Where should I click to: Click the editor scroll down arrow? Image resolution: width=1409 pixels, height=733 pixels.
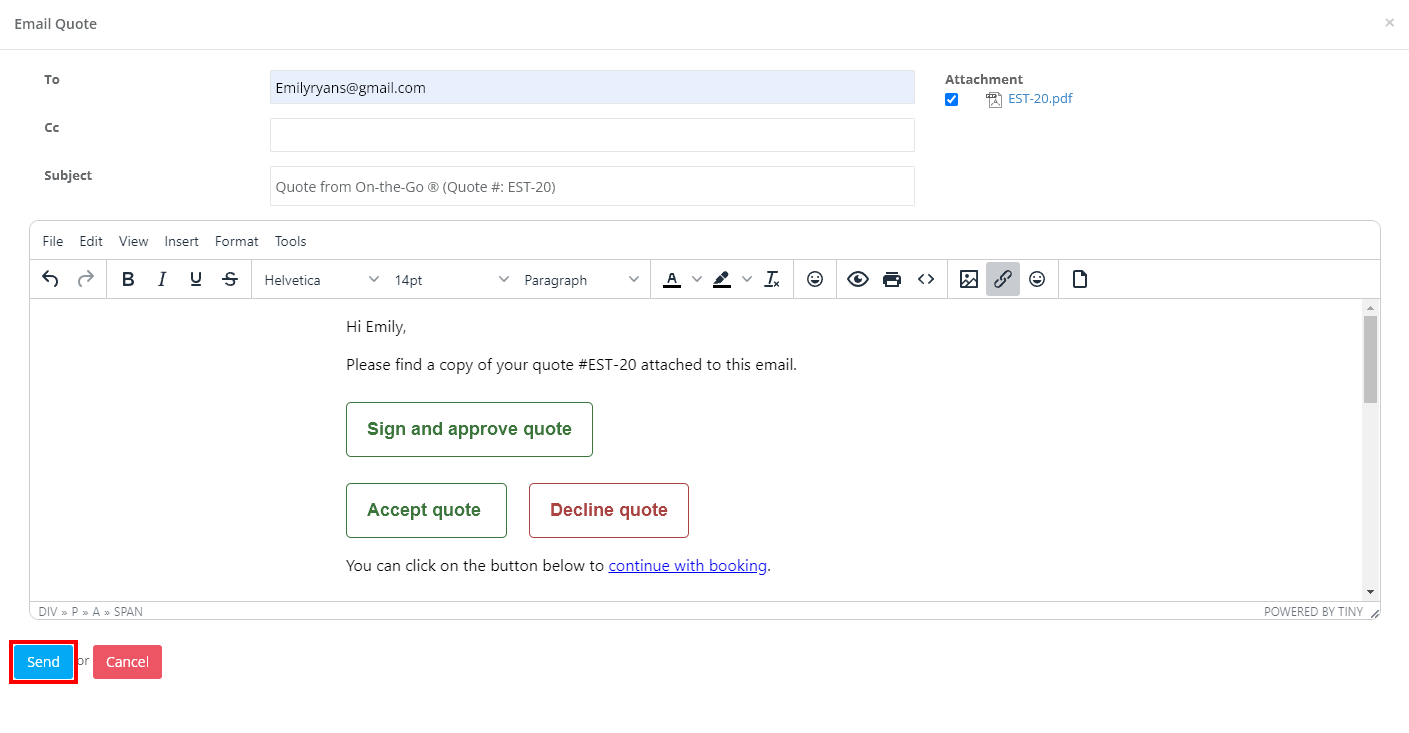1370,592
